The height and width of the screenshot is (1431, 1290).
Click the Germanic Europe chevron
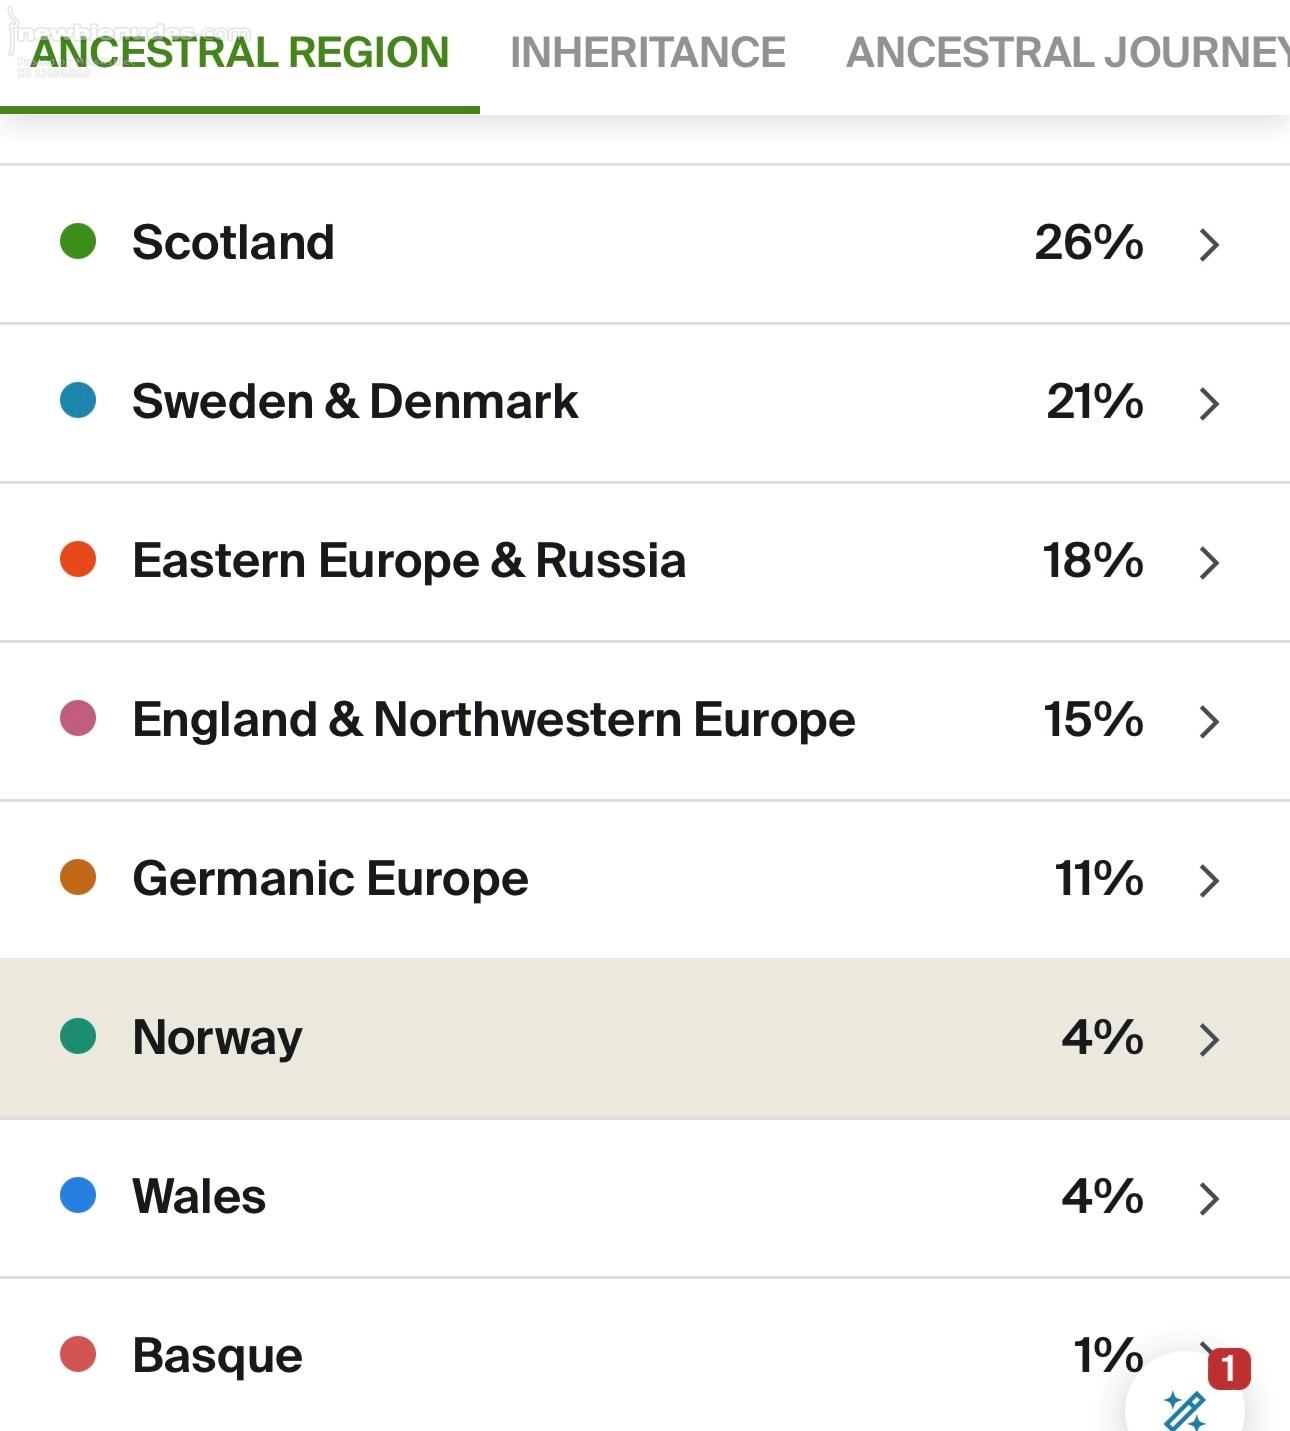1209,880
